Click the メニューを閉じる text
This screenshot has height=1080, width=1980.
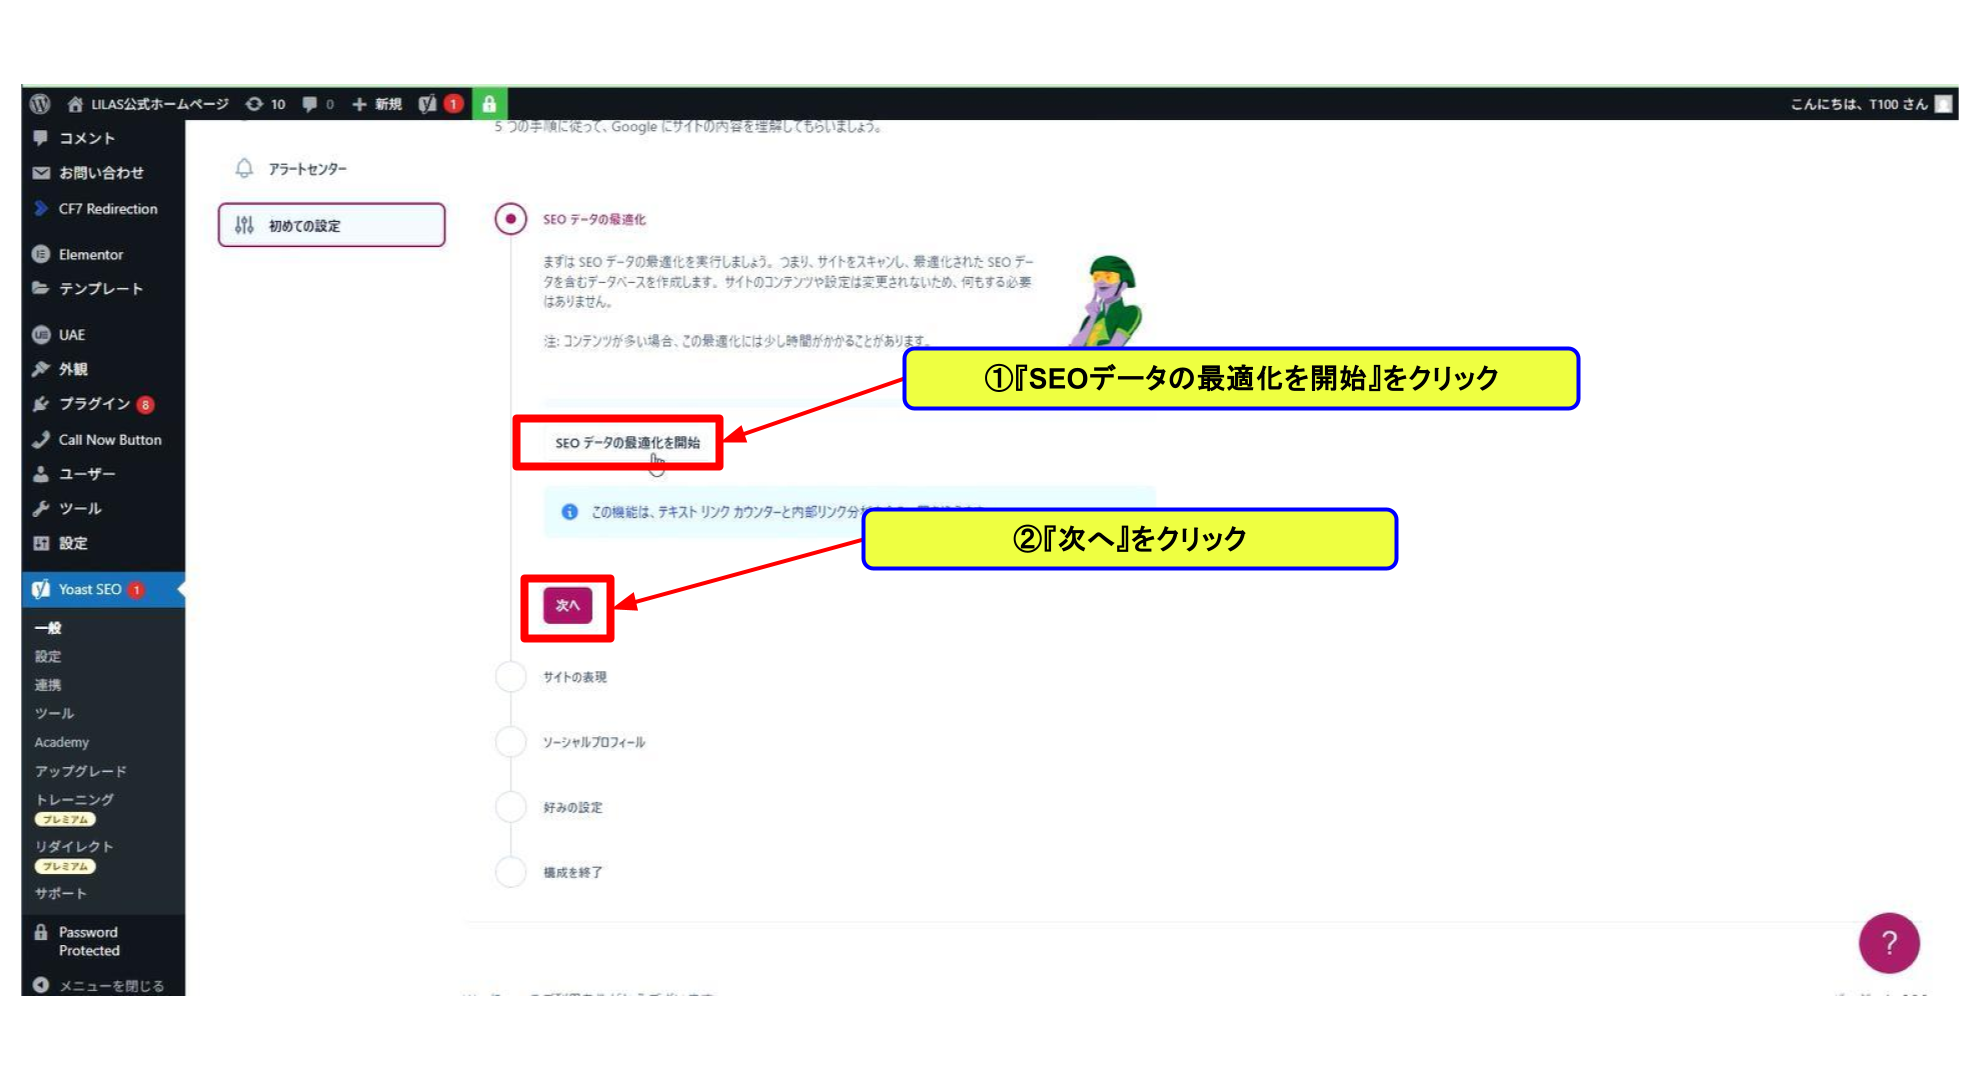pos(111,985)
